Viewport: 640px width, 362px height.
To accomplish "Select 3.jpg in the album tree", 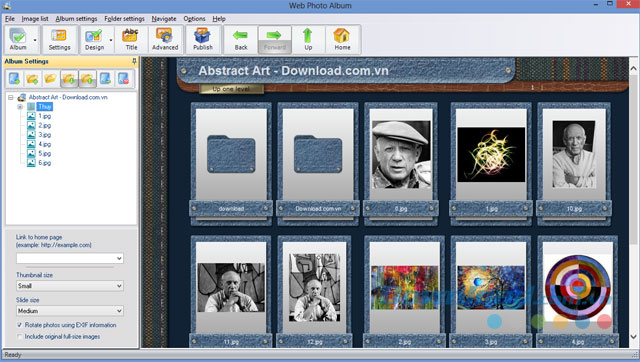I will point(44,135).
